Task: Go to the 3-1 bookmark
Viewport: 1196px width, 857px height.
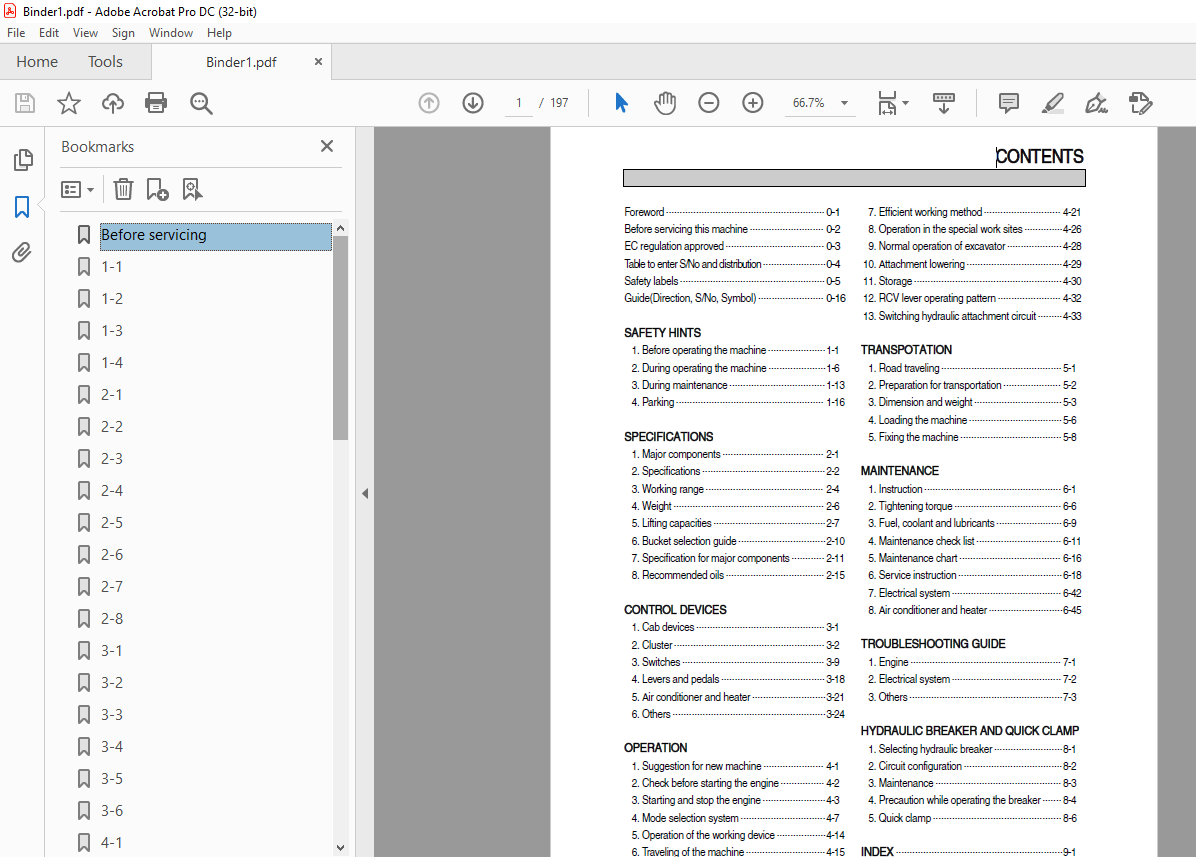Action: click(112, 651)
